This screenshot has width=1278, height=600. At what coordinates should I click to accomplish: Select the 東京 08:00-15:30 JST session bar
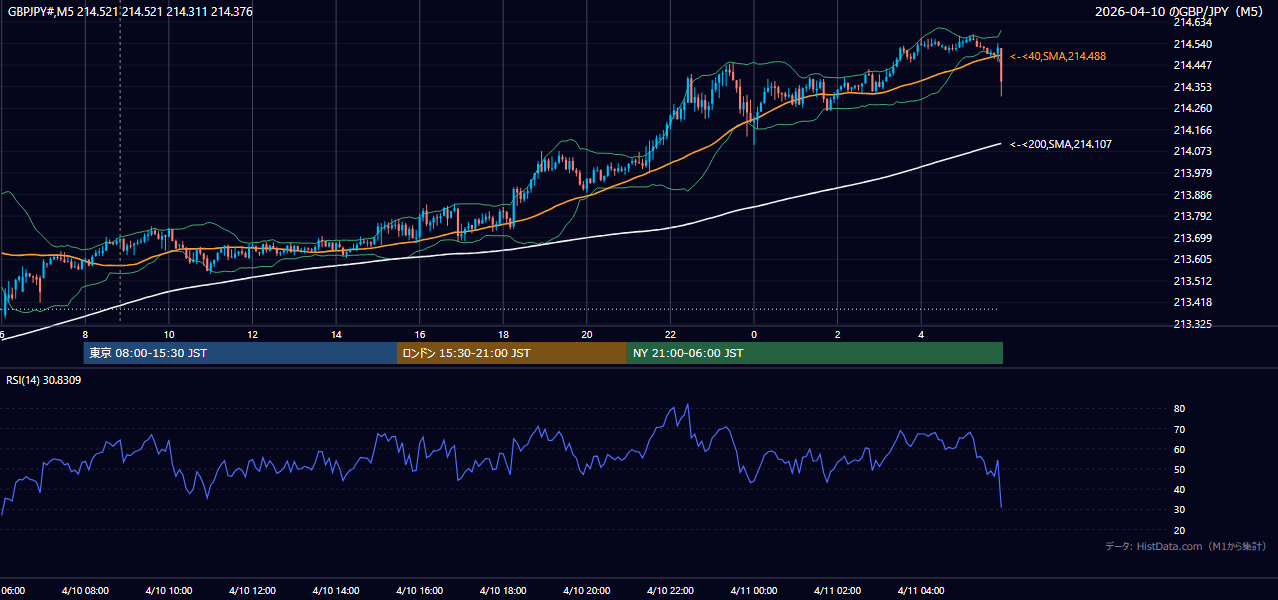point(240,353)
